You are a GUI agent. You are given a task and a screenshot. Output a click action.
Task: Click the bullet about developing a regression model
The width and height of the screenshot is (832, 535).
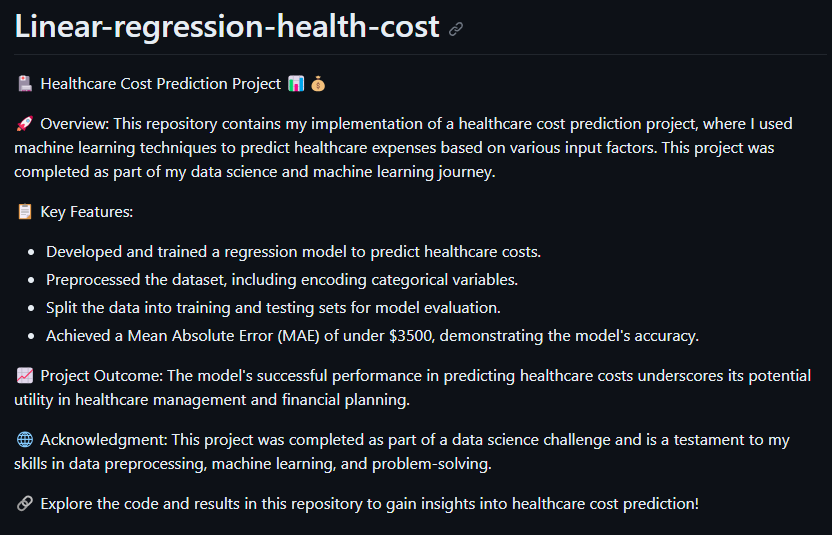click(293, 251)
